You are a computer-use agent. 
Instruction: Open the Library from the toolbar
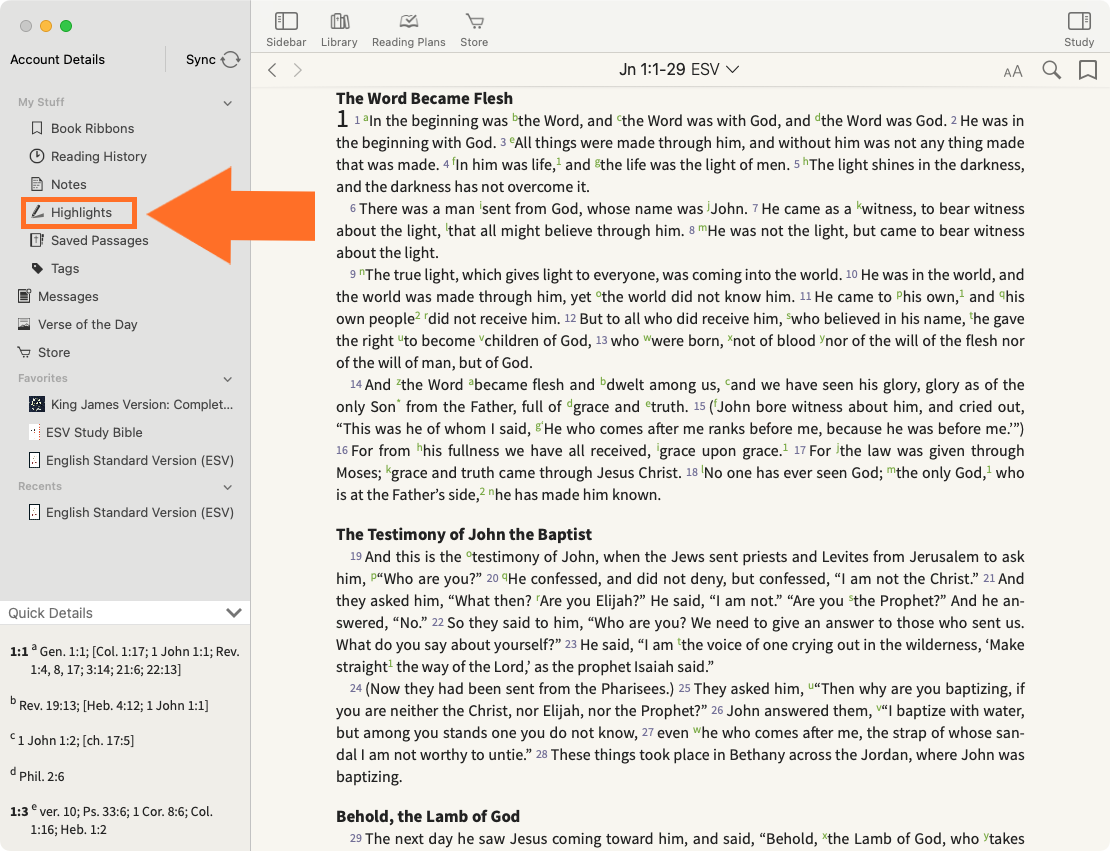pyautogui.click(x=339, y=22)
